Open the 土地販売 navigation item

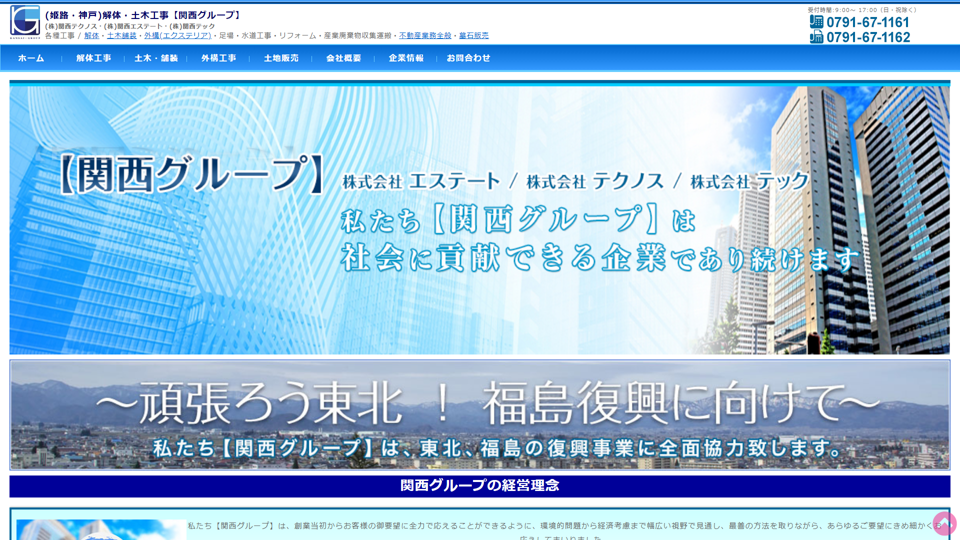[x=281, y=59]
